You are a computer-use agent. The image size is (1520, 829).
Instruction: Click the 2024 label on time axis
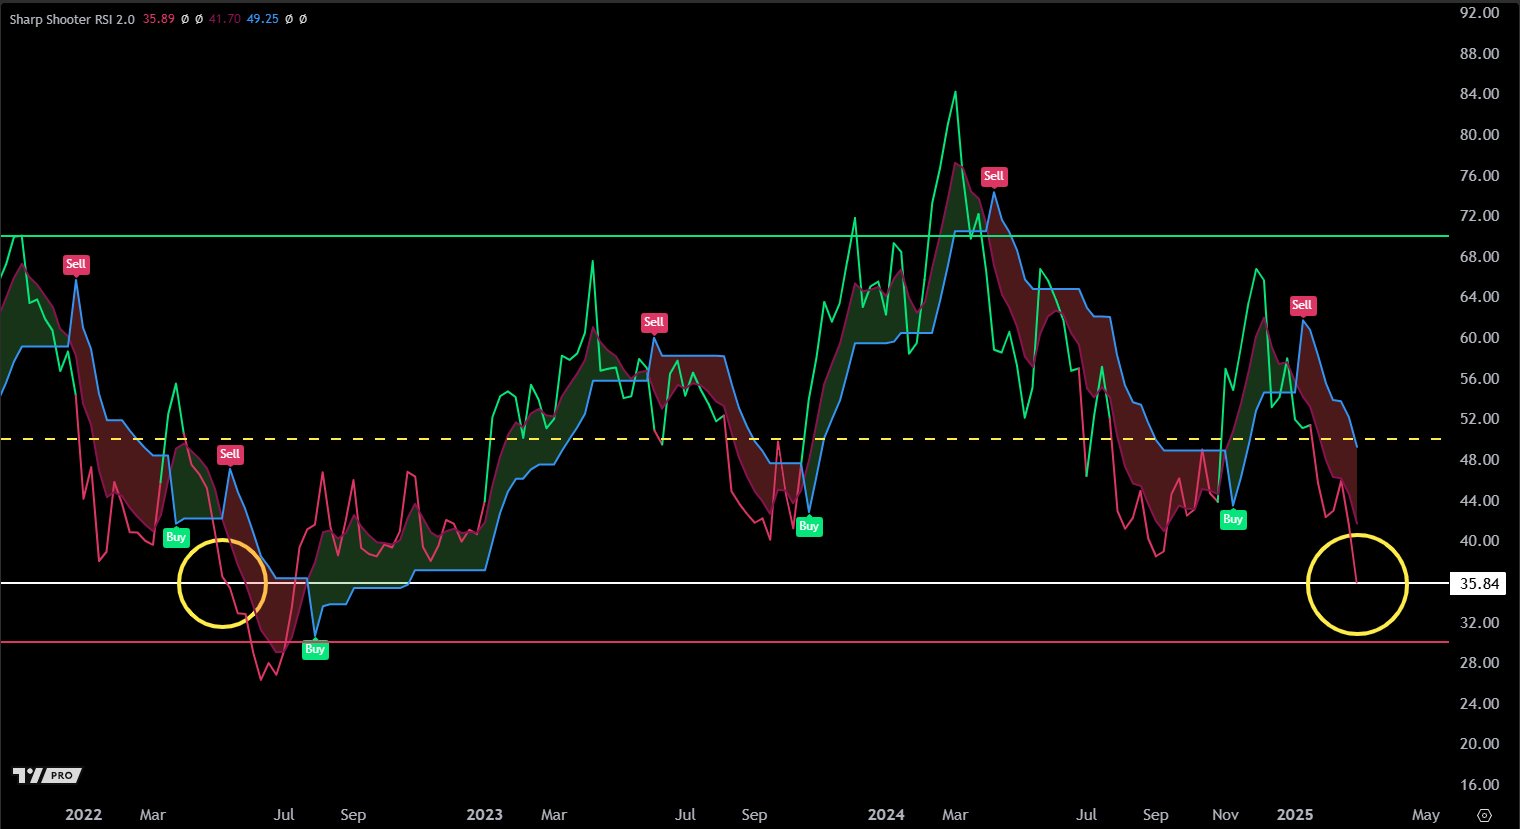pos(886,814)
